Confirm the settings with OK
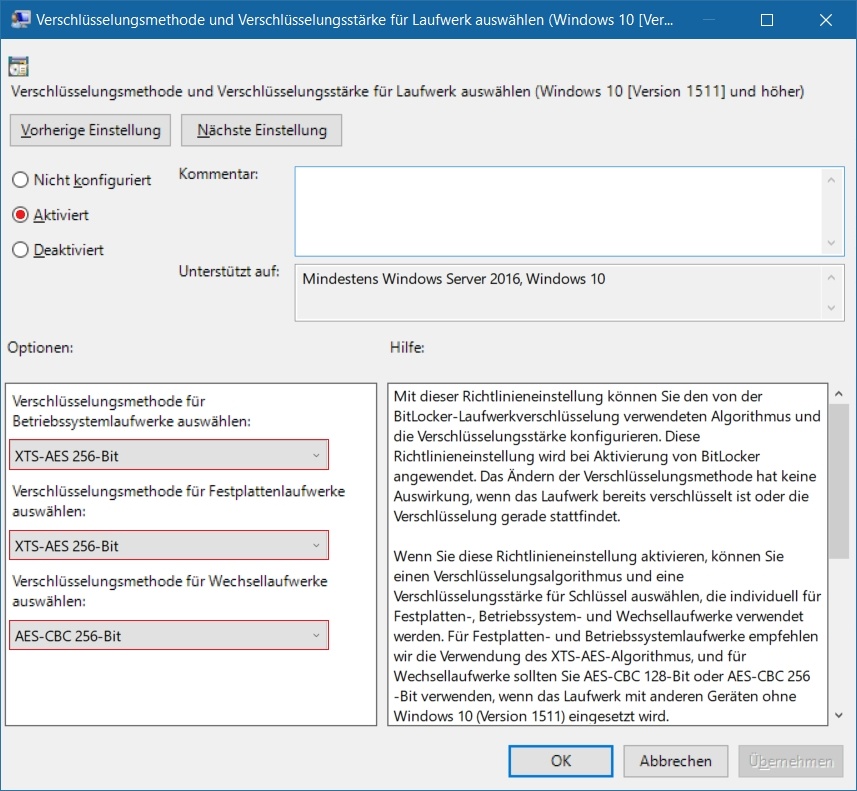This screenshot has height=791, width=857. click(561, 761)
